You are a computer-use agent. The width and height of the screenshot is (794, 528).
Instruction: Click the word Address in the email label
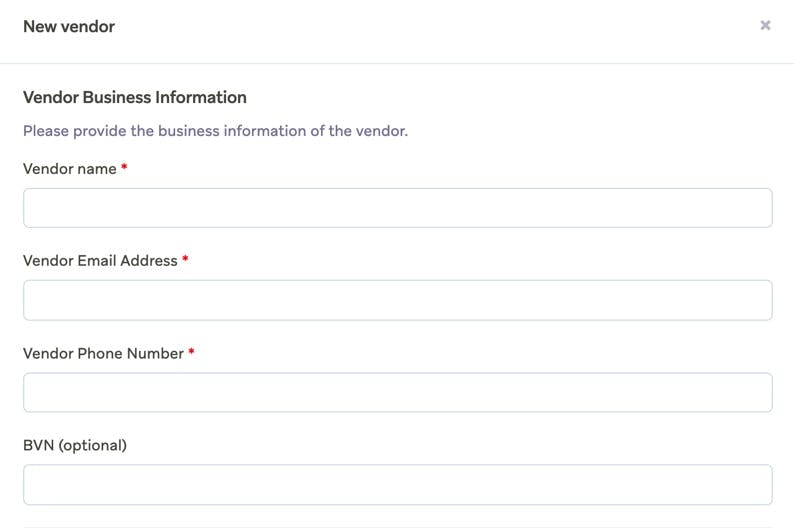148,261
